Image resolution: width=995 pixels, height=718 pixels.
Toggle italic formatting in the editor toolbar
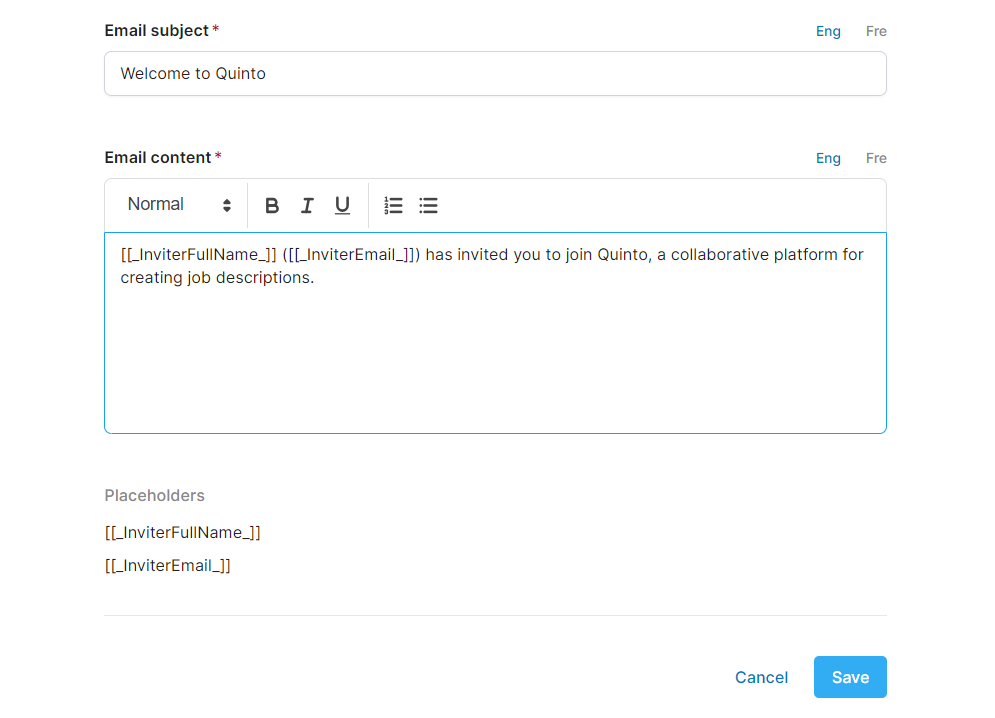pos(307,206)
